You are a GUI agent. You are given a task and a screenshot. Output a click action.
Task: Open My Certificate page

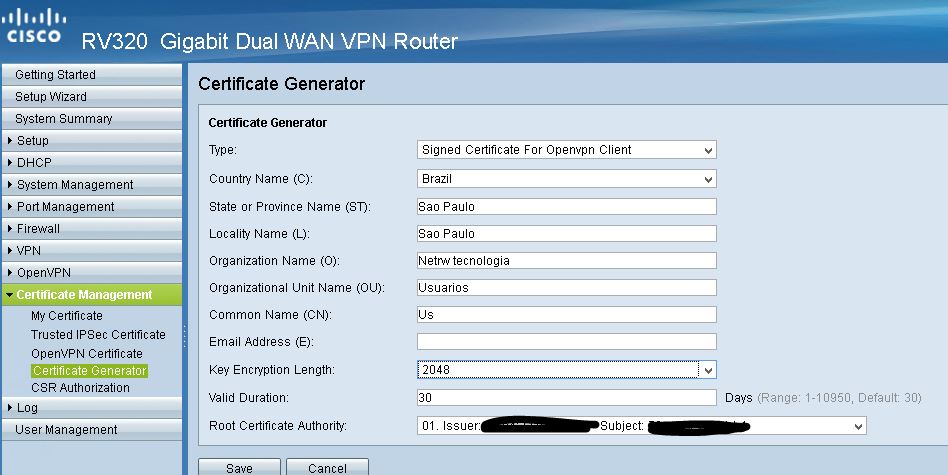coord(67,315)
